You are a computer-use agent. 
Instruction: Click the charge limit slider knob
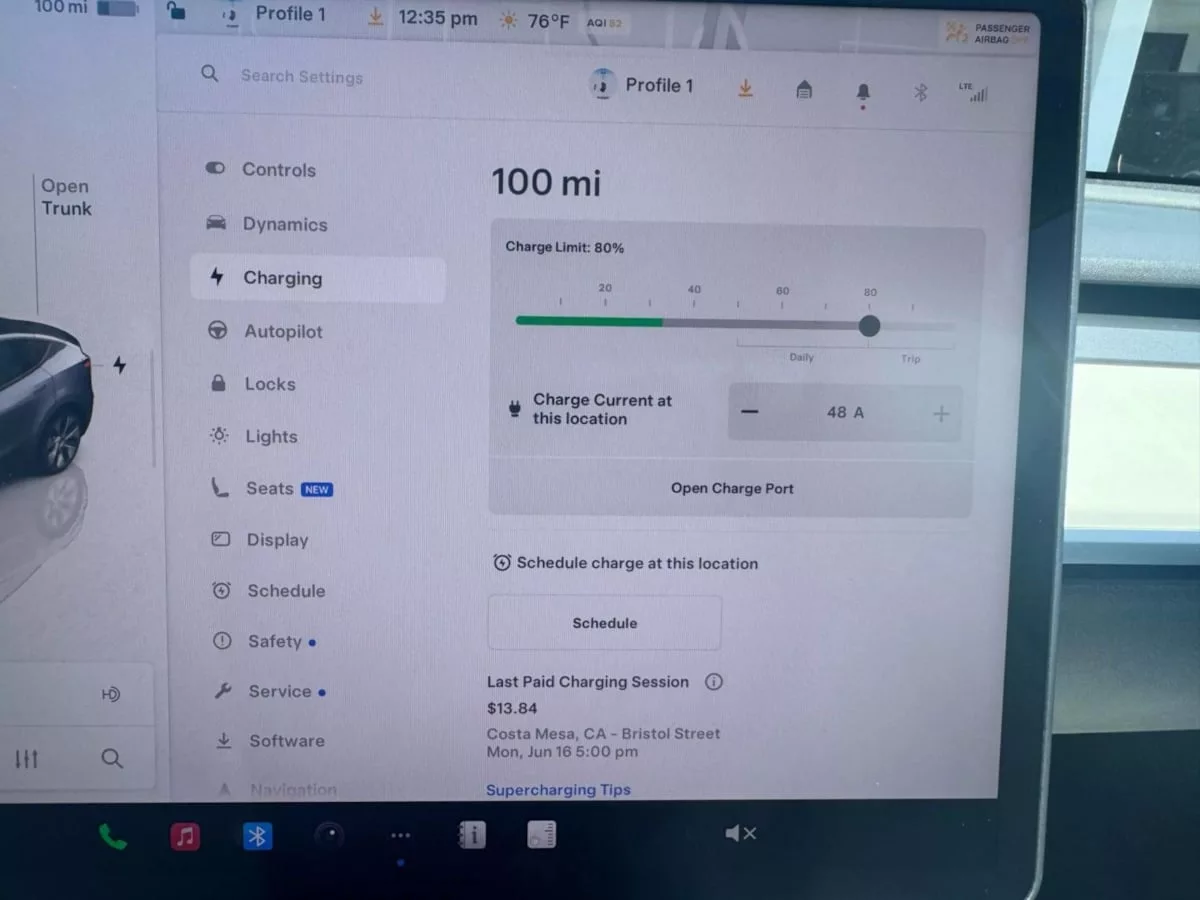tap(869, 325)
